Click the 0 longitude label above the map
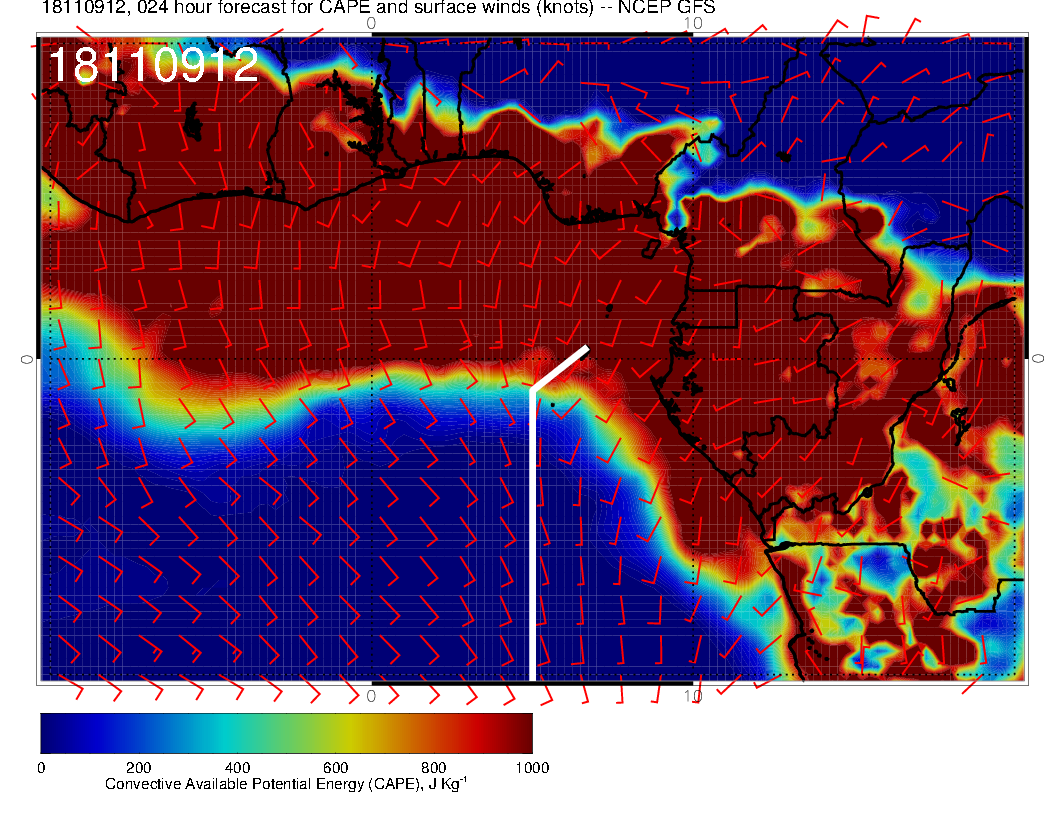This screenshot has width=1056, height=816. [371, 23]
